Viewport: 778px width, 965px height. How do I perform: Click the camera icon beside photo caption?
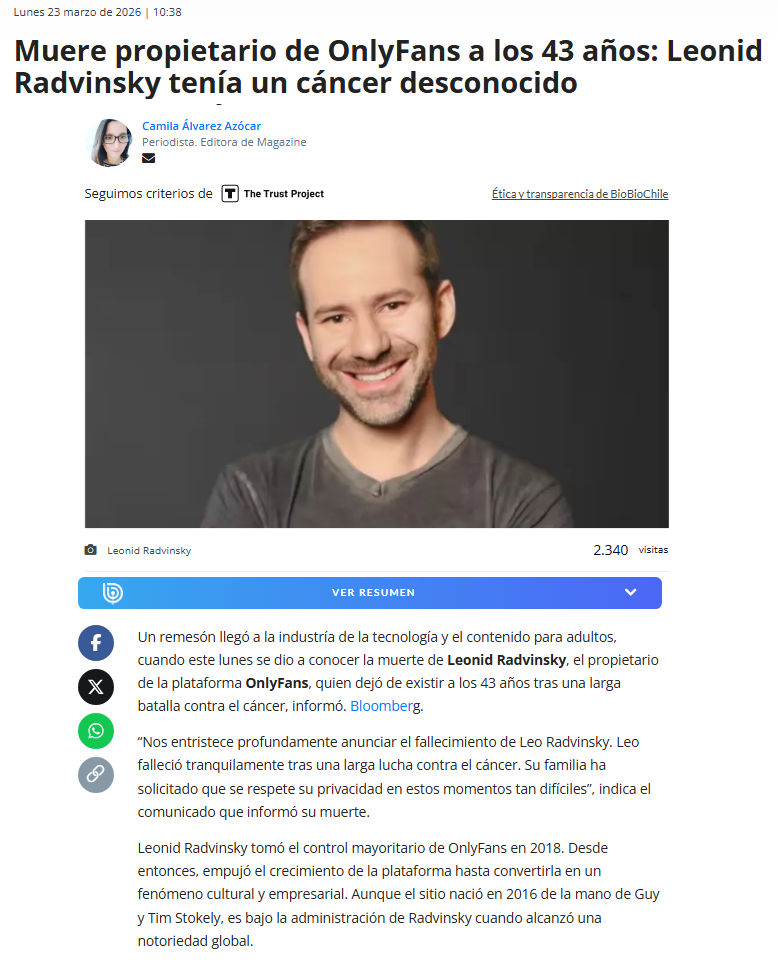point(90,550)
